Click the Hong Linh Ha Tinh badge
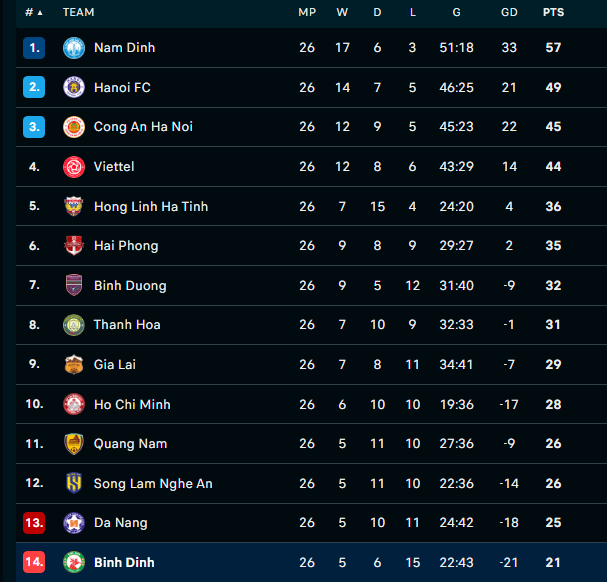The height and width of the screenshot is (582, 607). point(74,206)
